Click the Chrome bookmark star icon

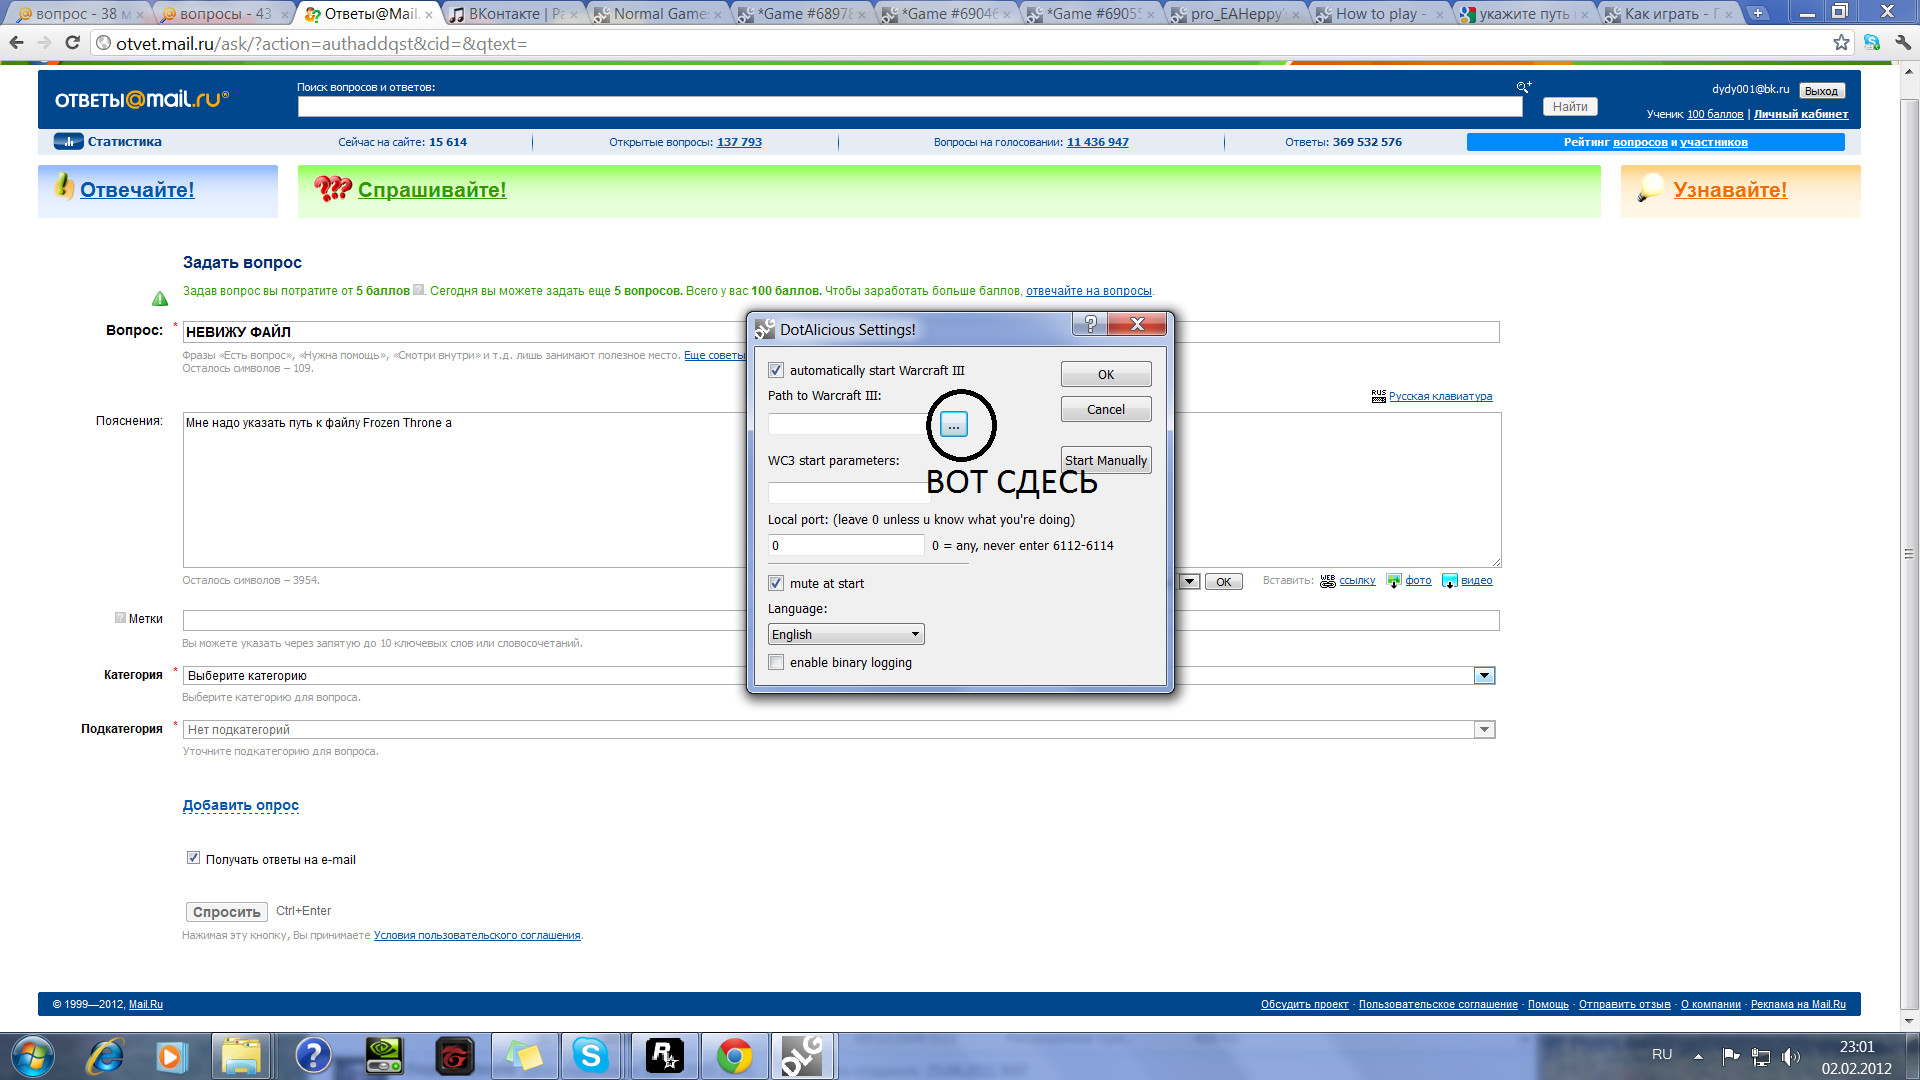1841,43
